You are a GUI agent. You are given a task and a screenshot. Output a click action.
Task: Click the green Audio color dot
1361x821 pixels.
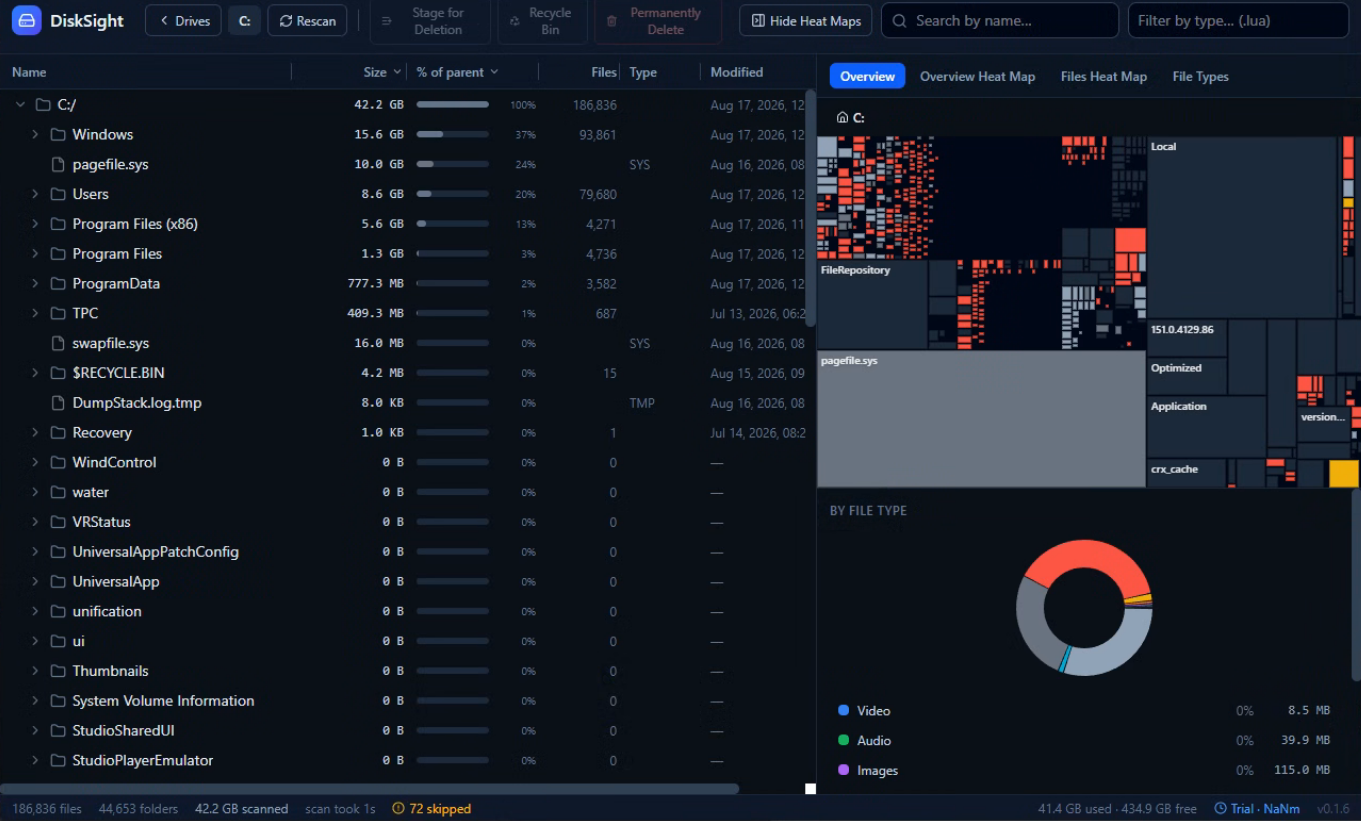pyautogui.click(x=843, y=740)
